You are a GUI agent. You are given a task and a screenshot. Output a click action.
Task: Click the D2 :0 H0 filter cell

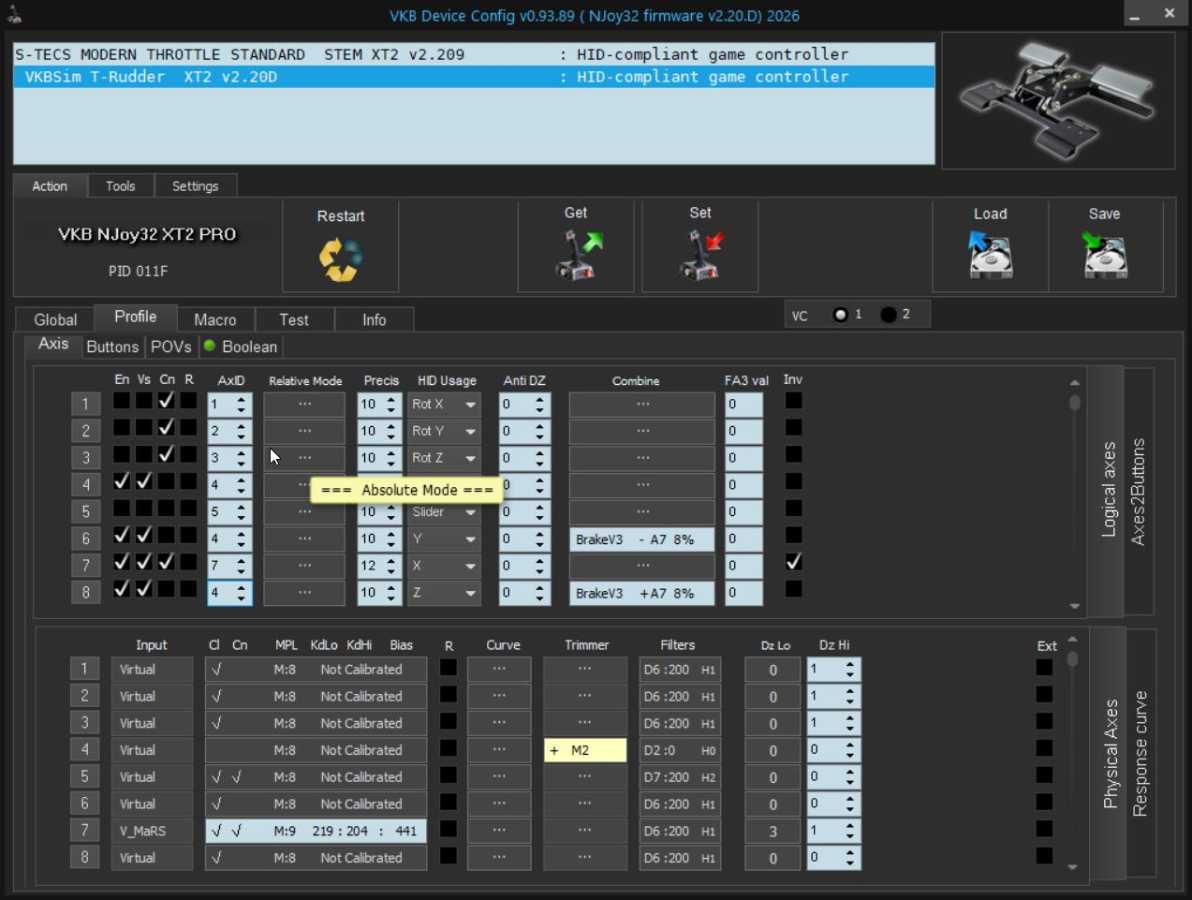680,750
